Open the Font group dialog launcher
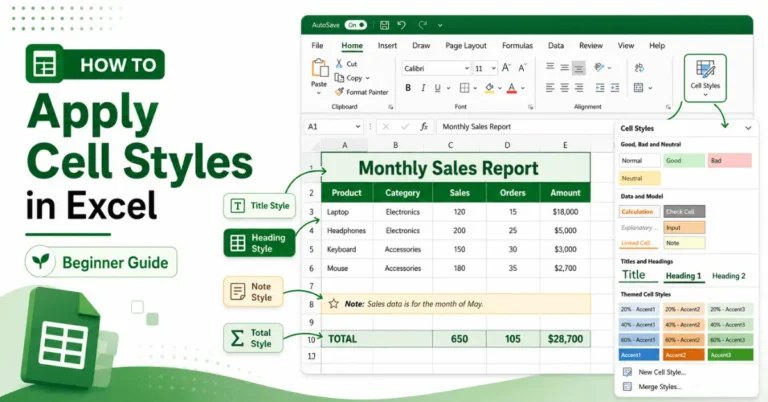This screenshot has width=768, height=402. click(530, 107)
